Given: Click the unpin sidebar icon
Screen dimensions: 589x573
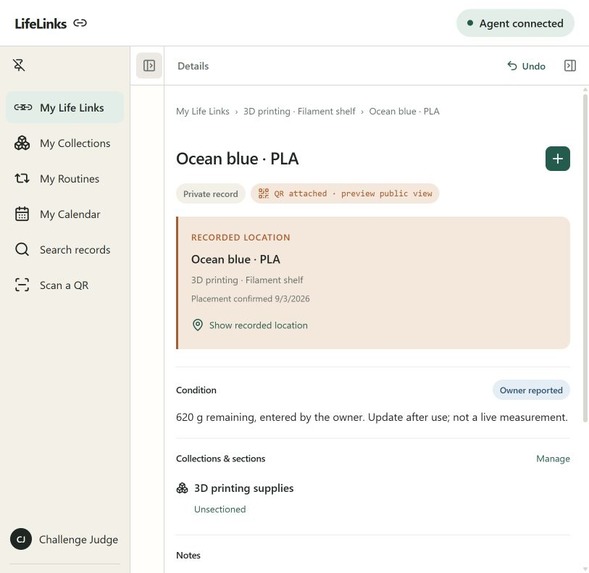Looking at the screenshot, I should [x=19, y=65].
